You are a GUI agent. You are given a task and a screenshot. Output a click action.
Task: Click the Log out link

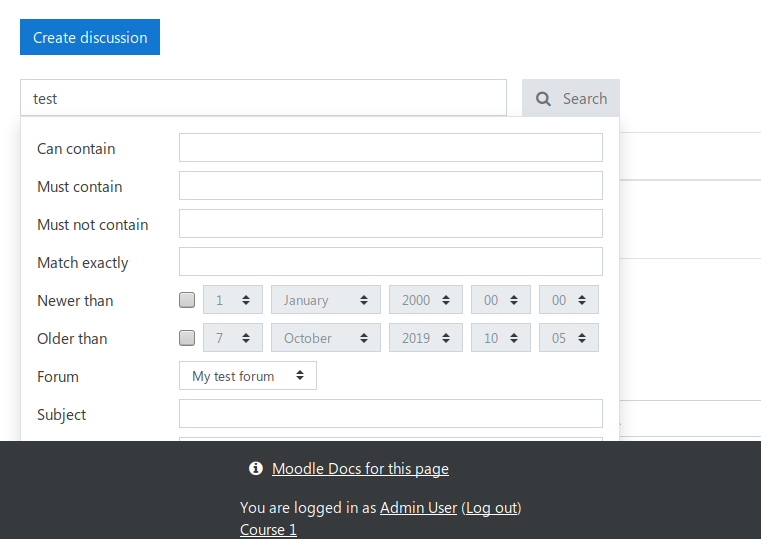(x=492, y=507)
